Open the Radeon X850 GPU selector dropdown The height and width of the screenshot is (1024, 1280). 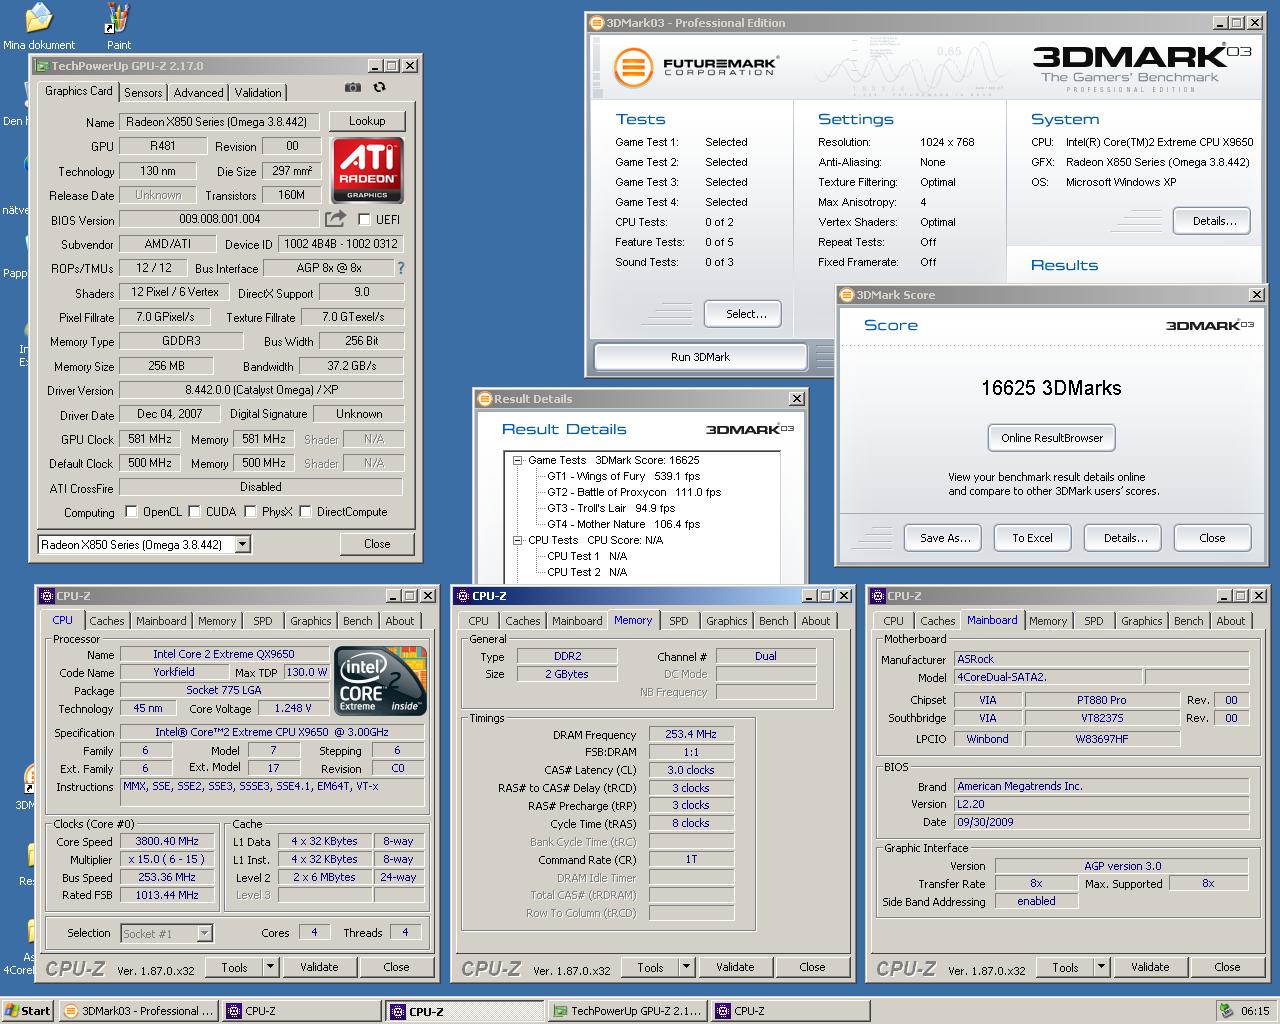tap(242, 544)
